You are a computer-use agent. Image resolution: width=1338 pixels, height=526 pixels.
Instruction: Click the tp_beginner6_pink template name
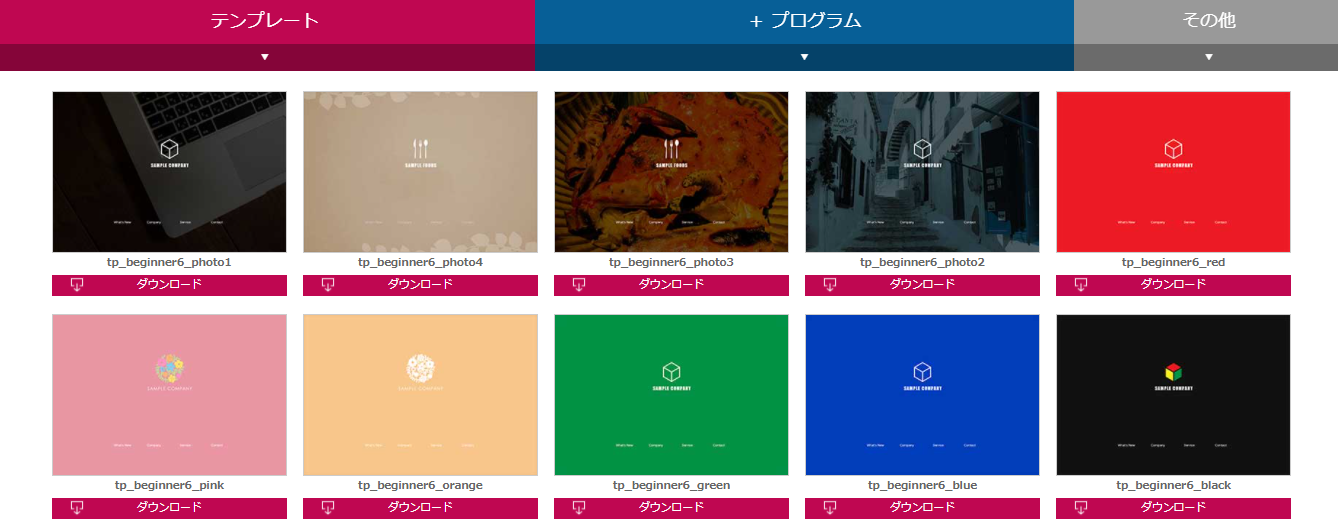169,485
